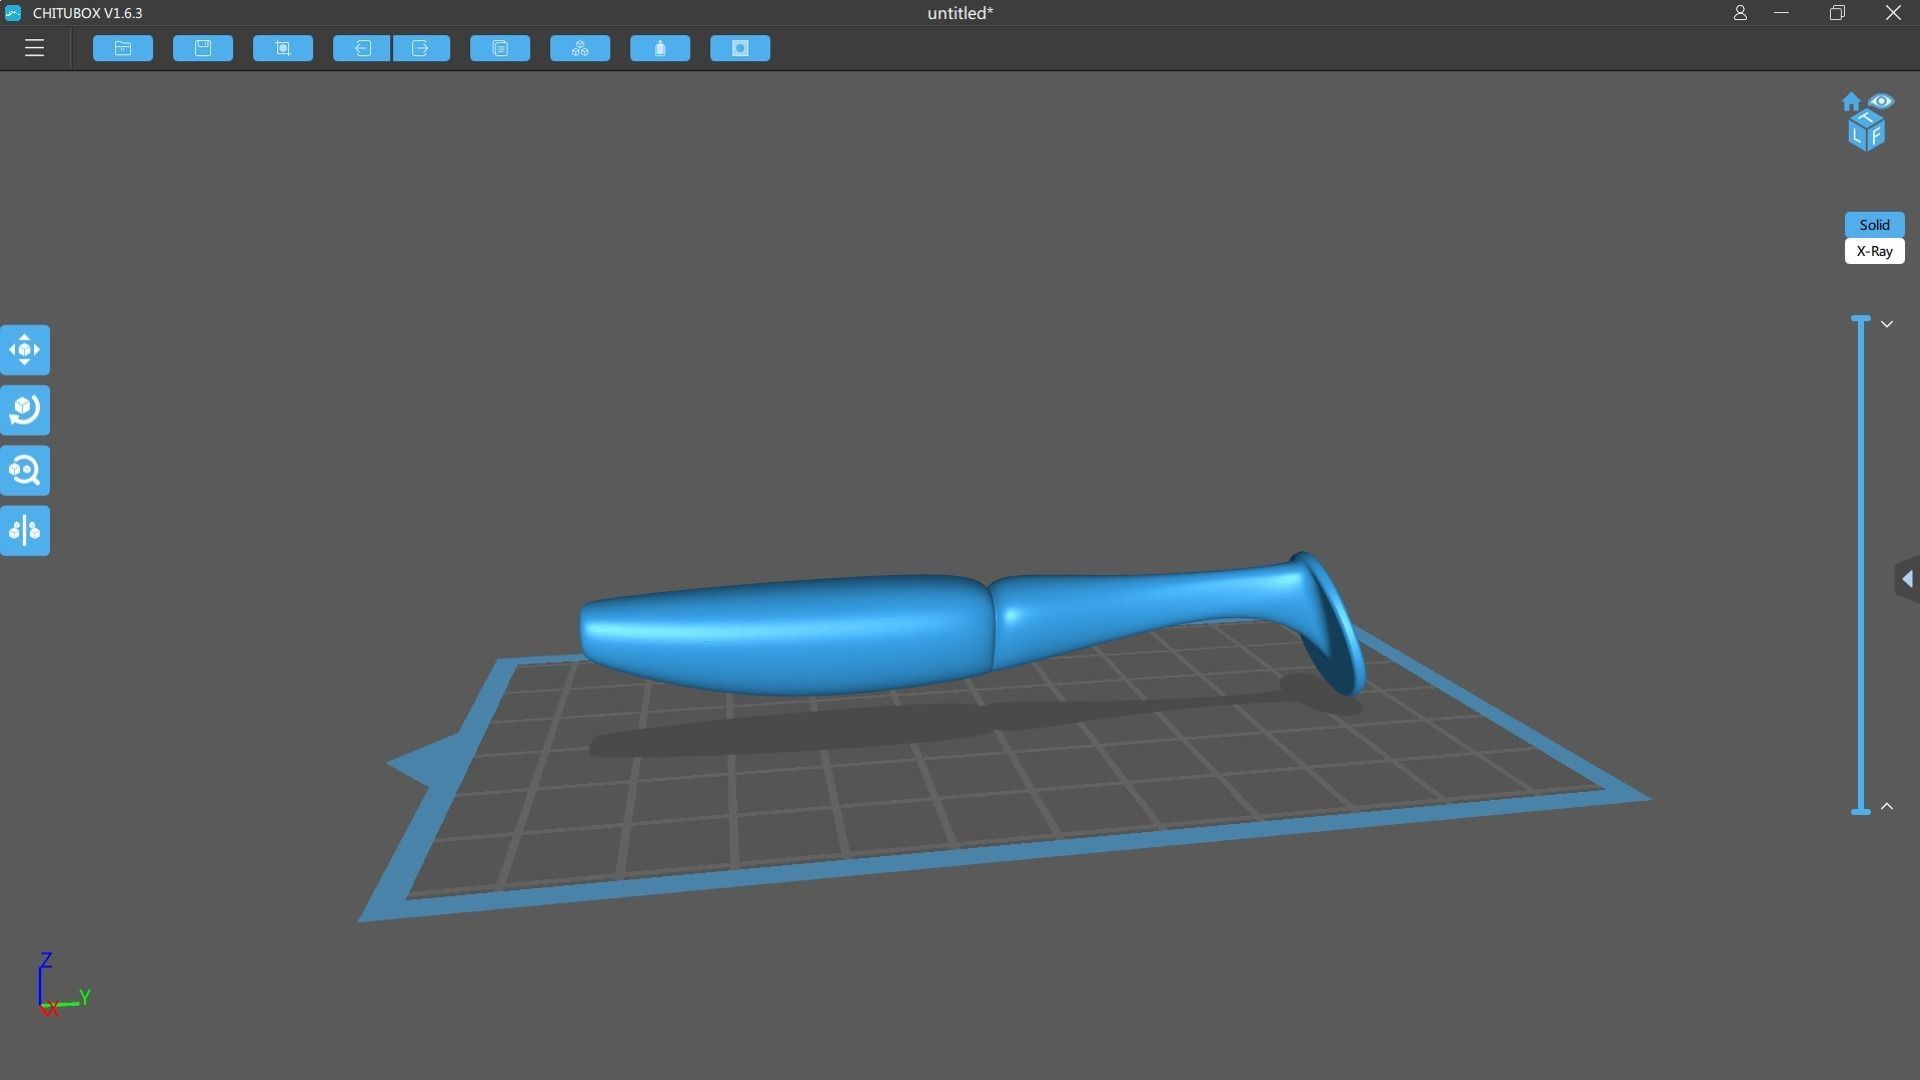1920x1080 pixels.
Task: Reset view with the home icon
Action: click(x=1851, y=102)
